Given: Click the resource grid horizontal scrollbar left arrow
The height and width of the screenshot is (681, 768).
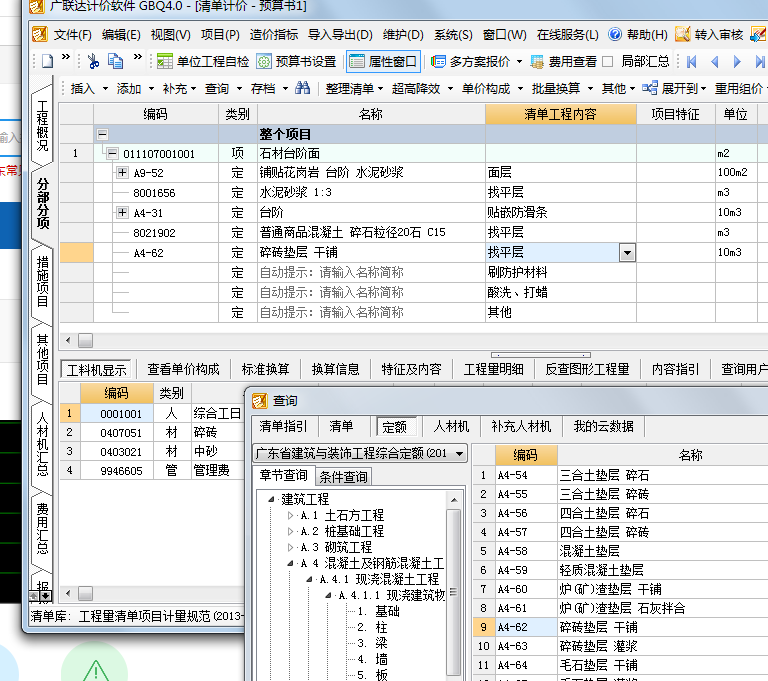Looking at the screenshot, I should tap(68, 594).
